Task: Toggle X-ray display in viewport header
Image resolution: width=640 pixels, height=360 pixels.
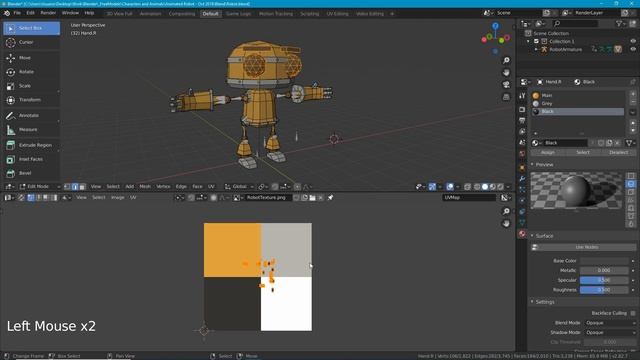Action: click(467, 187)
